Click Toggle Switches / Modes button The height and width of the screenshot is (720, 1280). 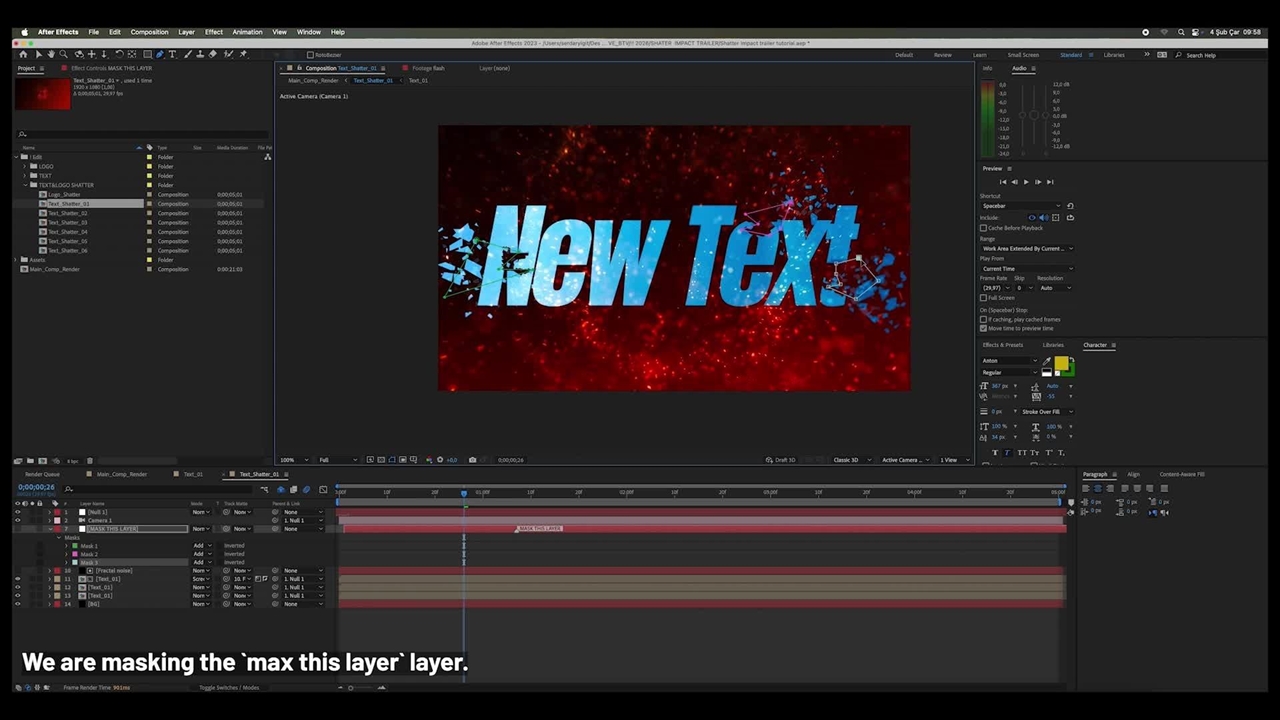(229, 688)
